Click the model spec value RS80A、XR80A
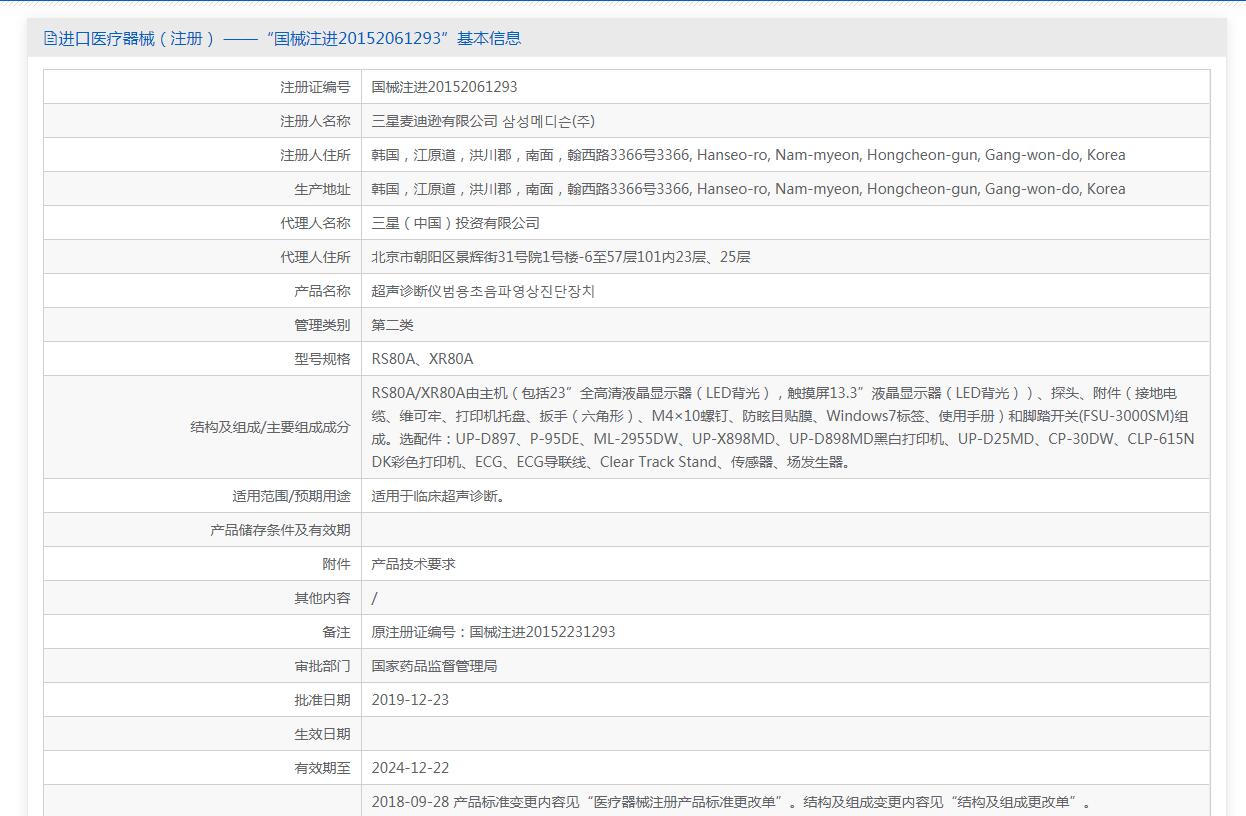This screenshot has height=816, width=1246. tap(422, 359)
